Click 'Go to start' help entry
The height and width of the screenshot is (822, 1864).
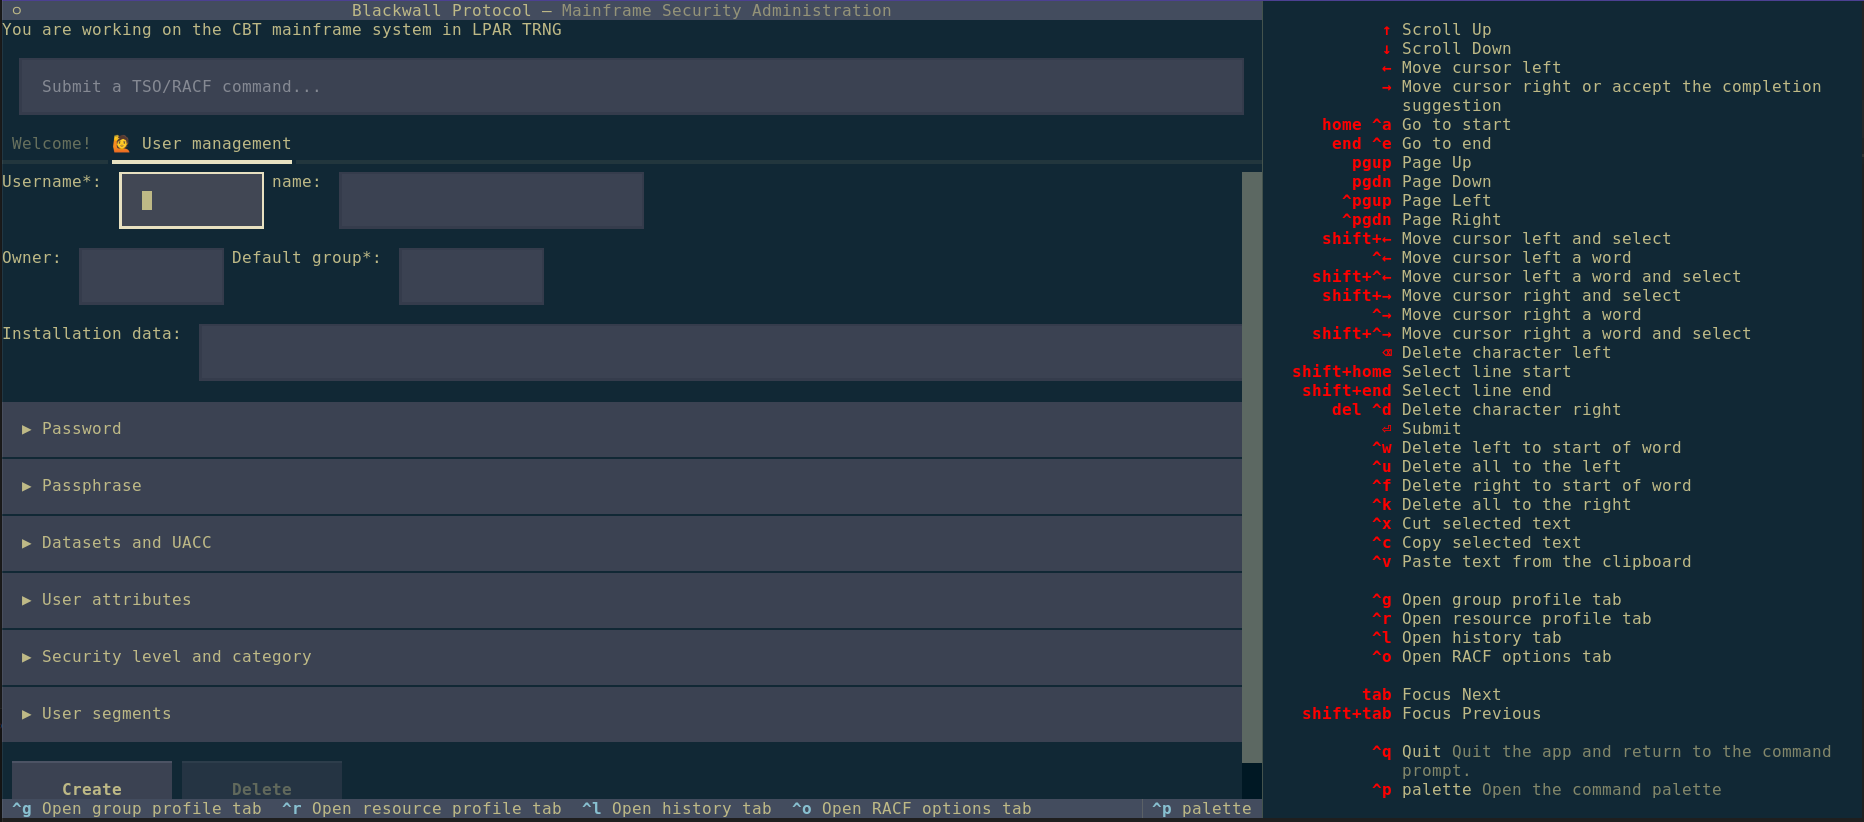click(1456, 125)
